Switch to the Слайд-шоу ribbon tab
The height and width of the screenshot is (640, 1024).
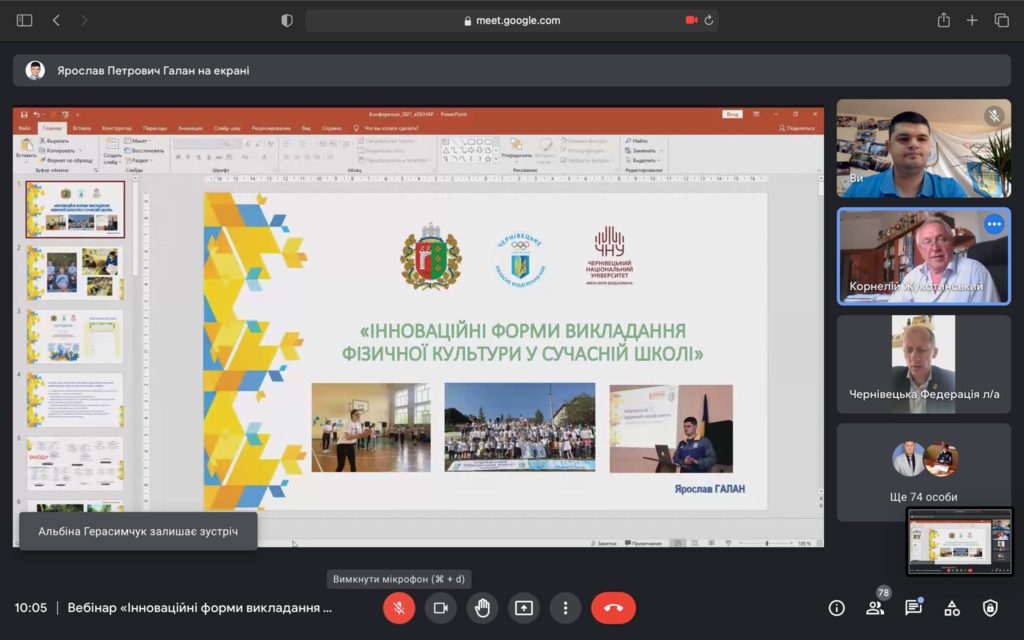click(x=227, y=128)
